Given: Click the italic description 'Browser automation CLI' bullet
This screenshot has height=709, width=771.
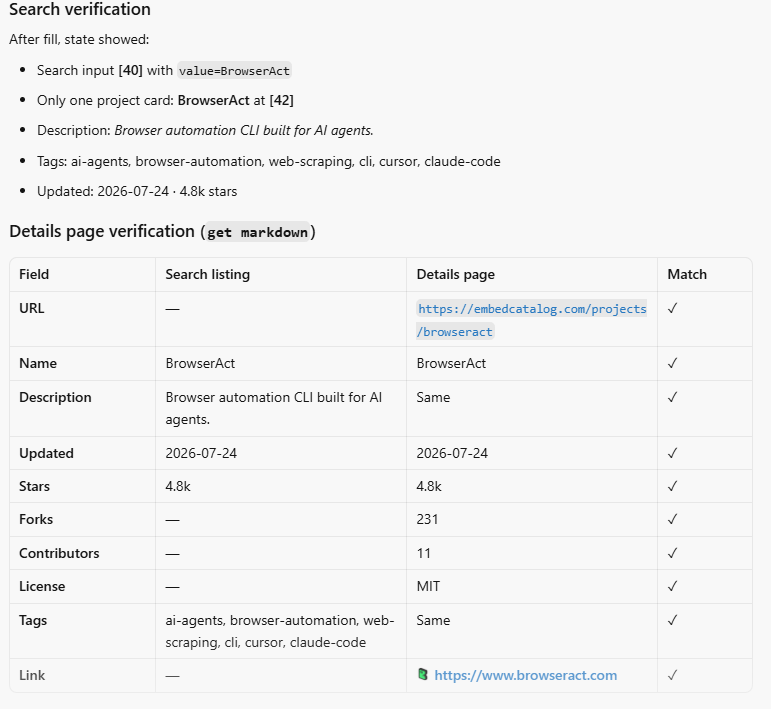Looking at the screenshot, I should [205, 130].
